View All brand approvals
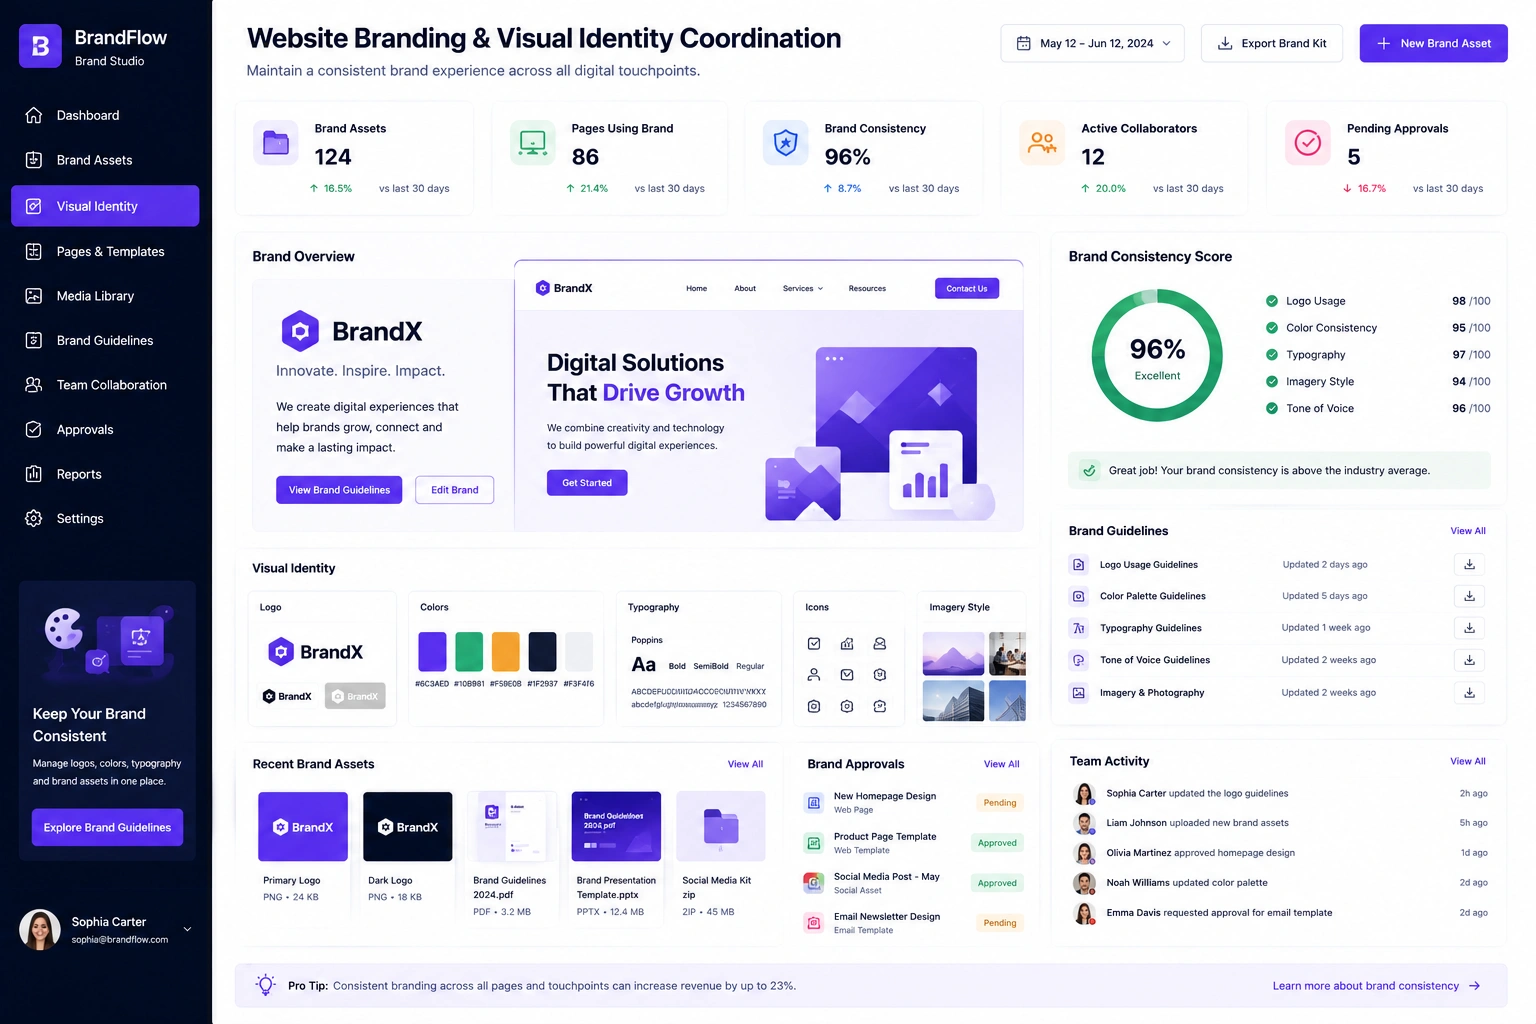 [x=1001, y=764]
